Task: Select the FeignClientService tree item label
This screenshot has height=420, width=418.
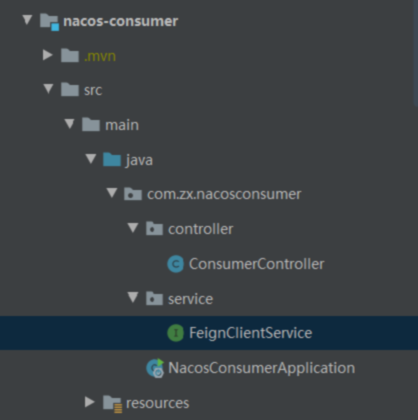Action: [x=251, y=333]
